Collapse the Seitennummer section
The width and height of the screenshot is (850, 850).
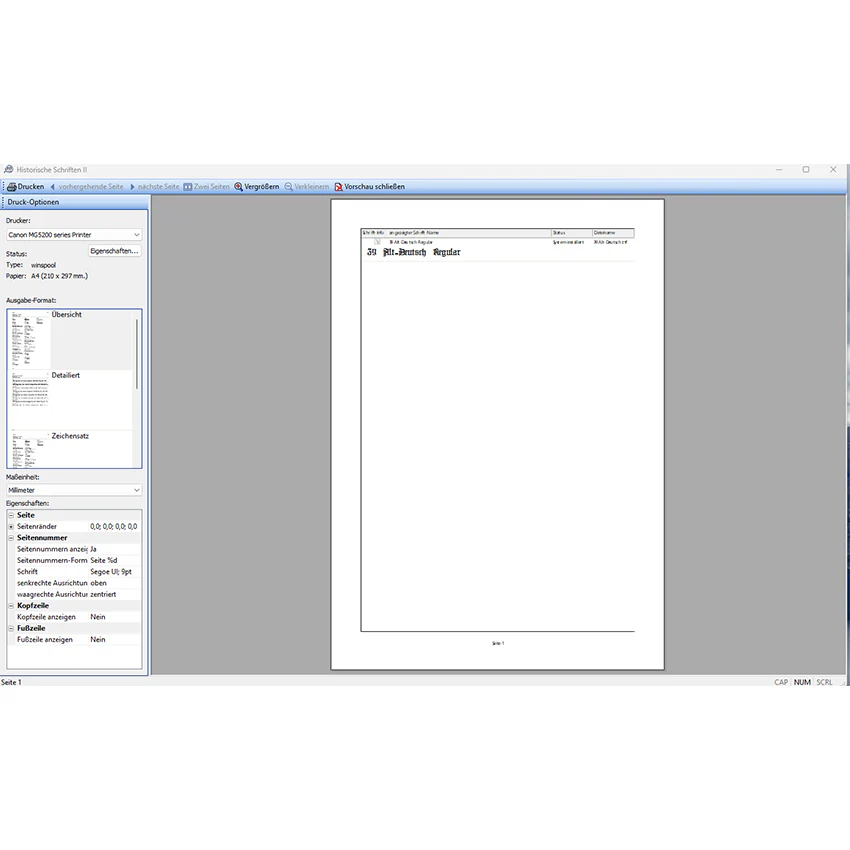pos(11,538)
